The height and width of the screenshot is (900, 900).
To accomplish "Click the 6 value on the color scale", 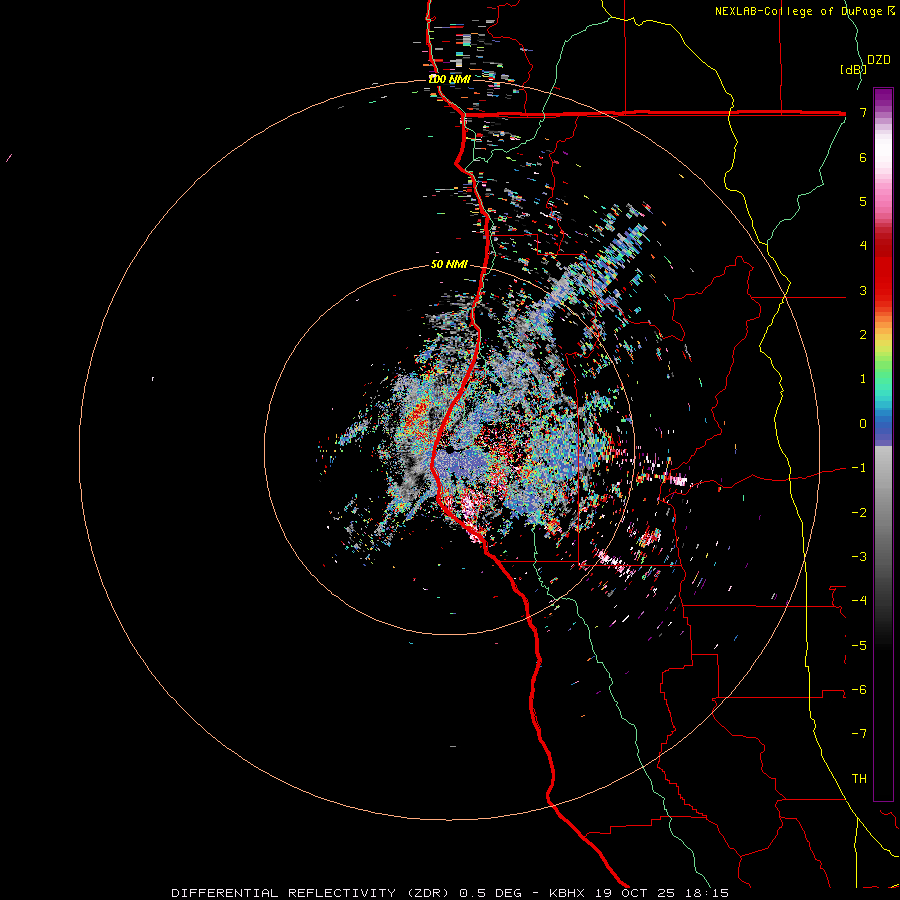I will [x=863, y=157].
